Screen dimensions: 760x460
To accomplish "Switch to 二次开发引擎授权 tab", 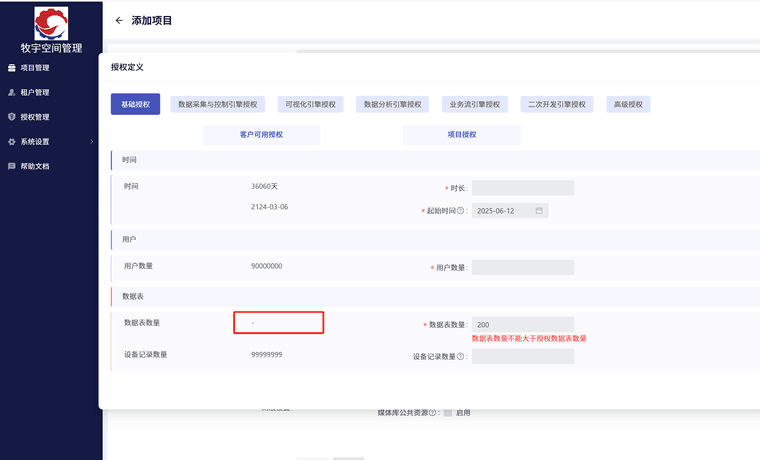I will (x=557, y=104).
